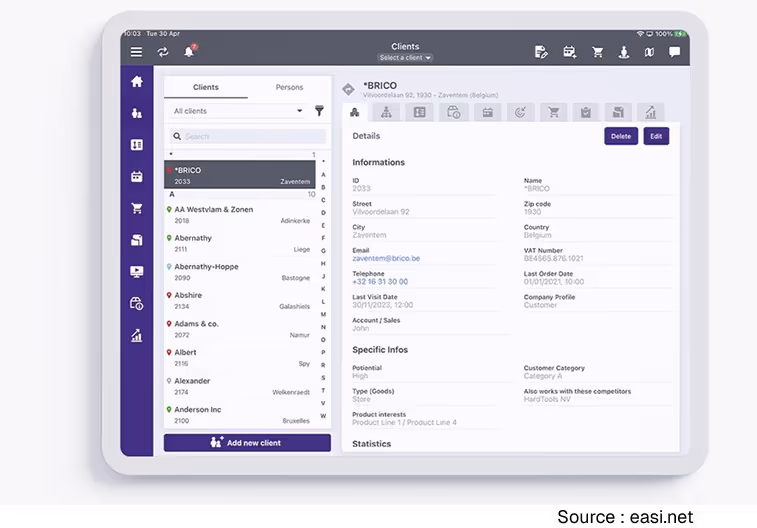The height and width of the screenshot is (528, 757).
Task: Open the contacts book detail tab
Action: pos(420,112)
